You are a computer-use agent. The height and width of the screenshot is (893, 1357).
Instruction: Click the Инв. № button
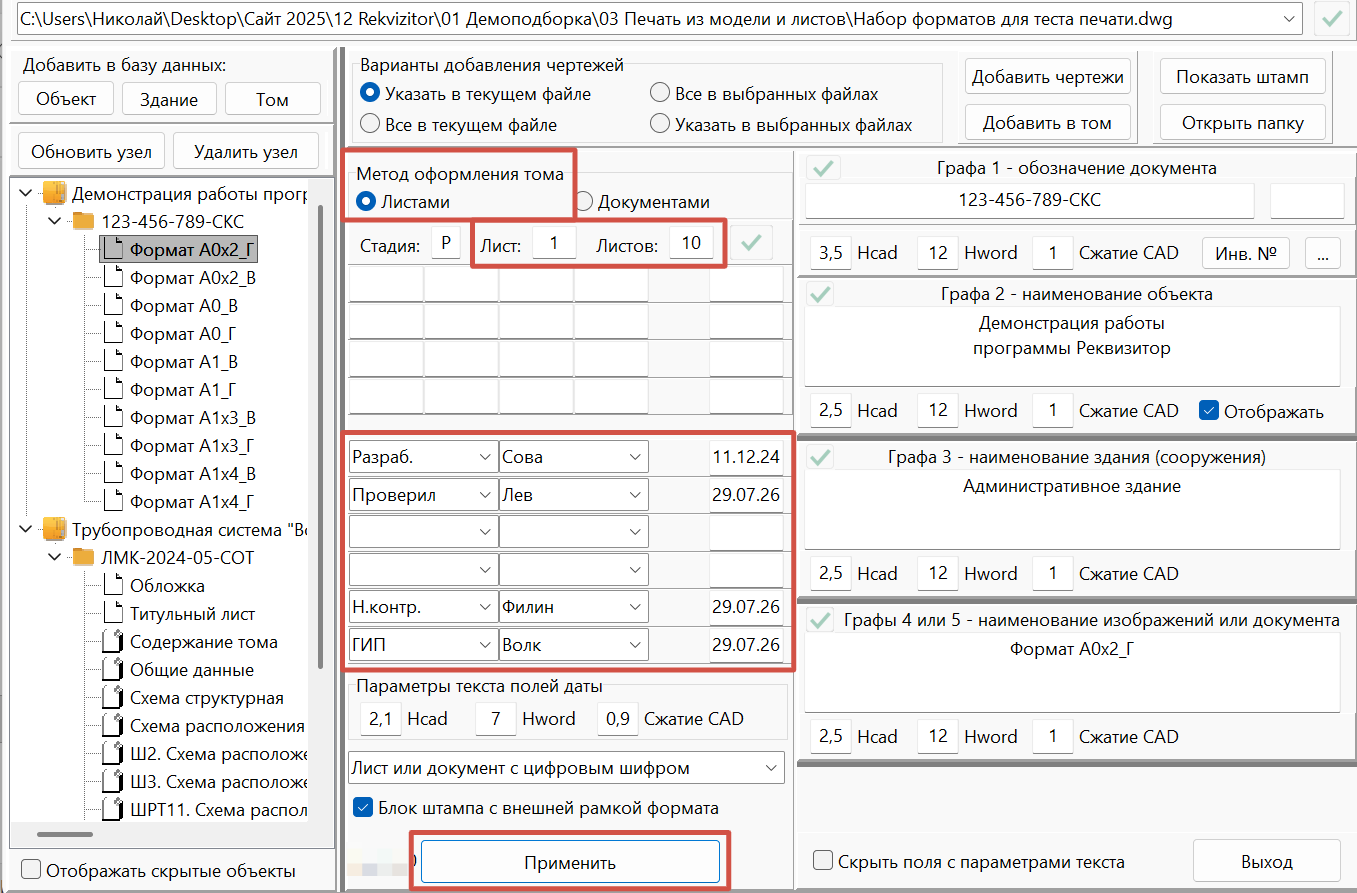click(x=1246, y=253)
